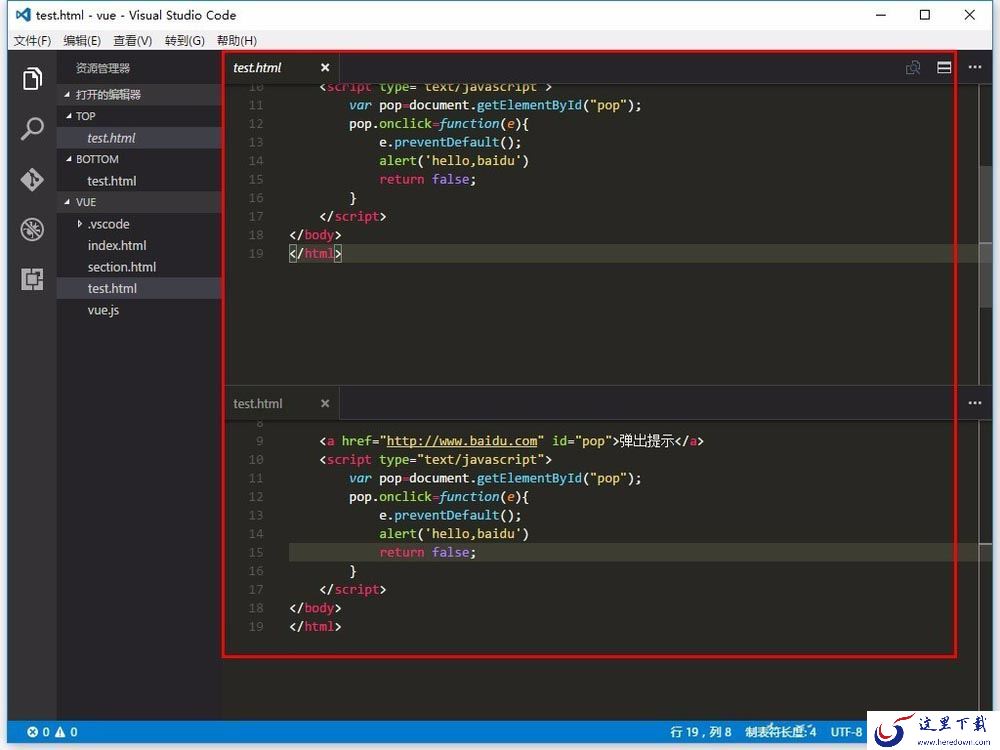This screenshot has width=1000, height=750.
Task: Click the open preview/changes icon in top editor
Action: 913,68
